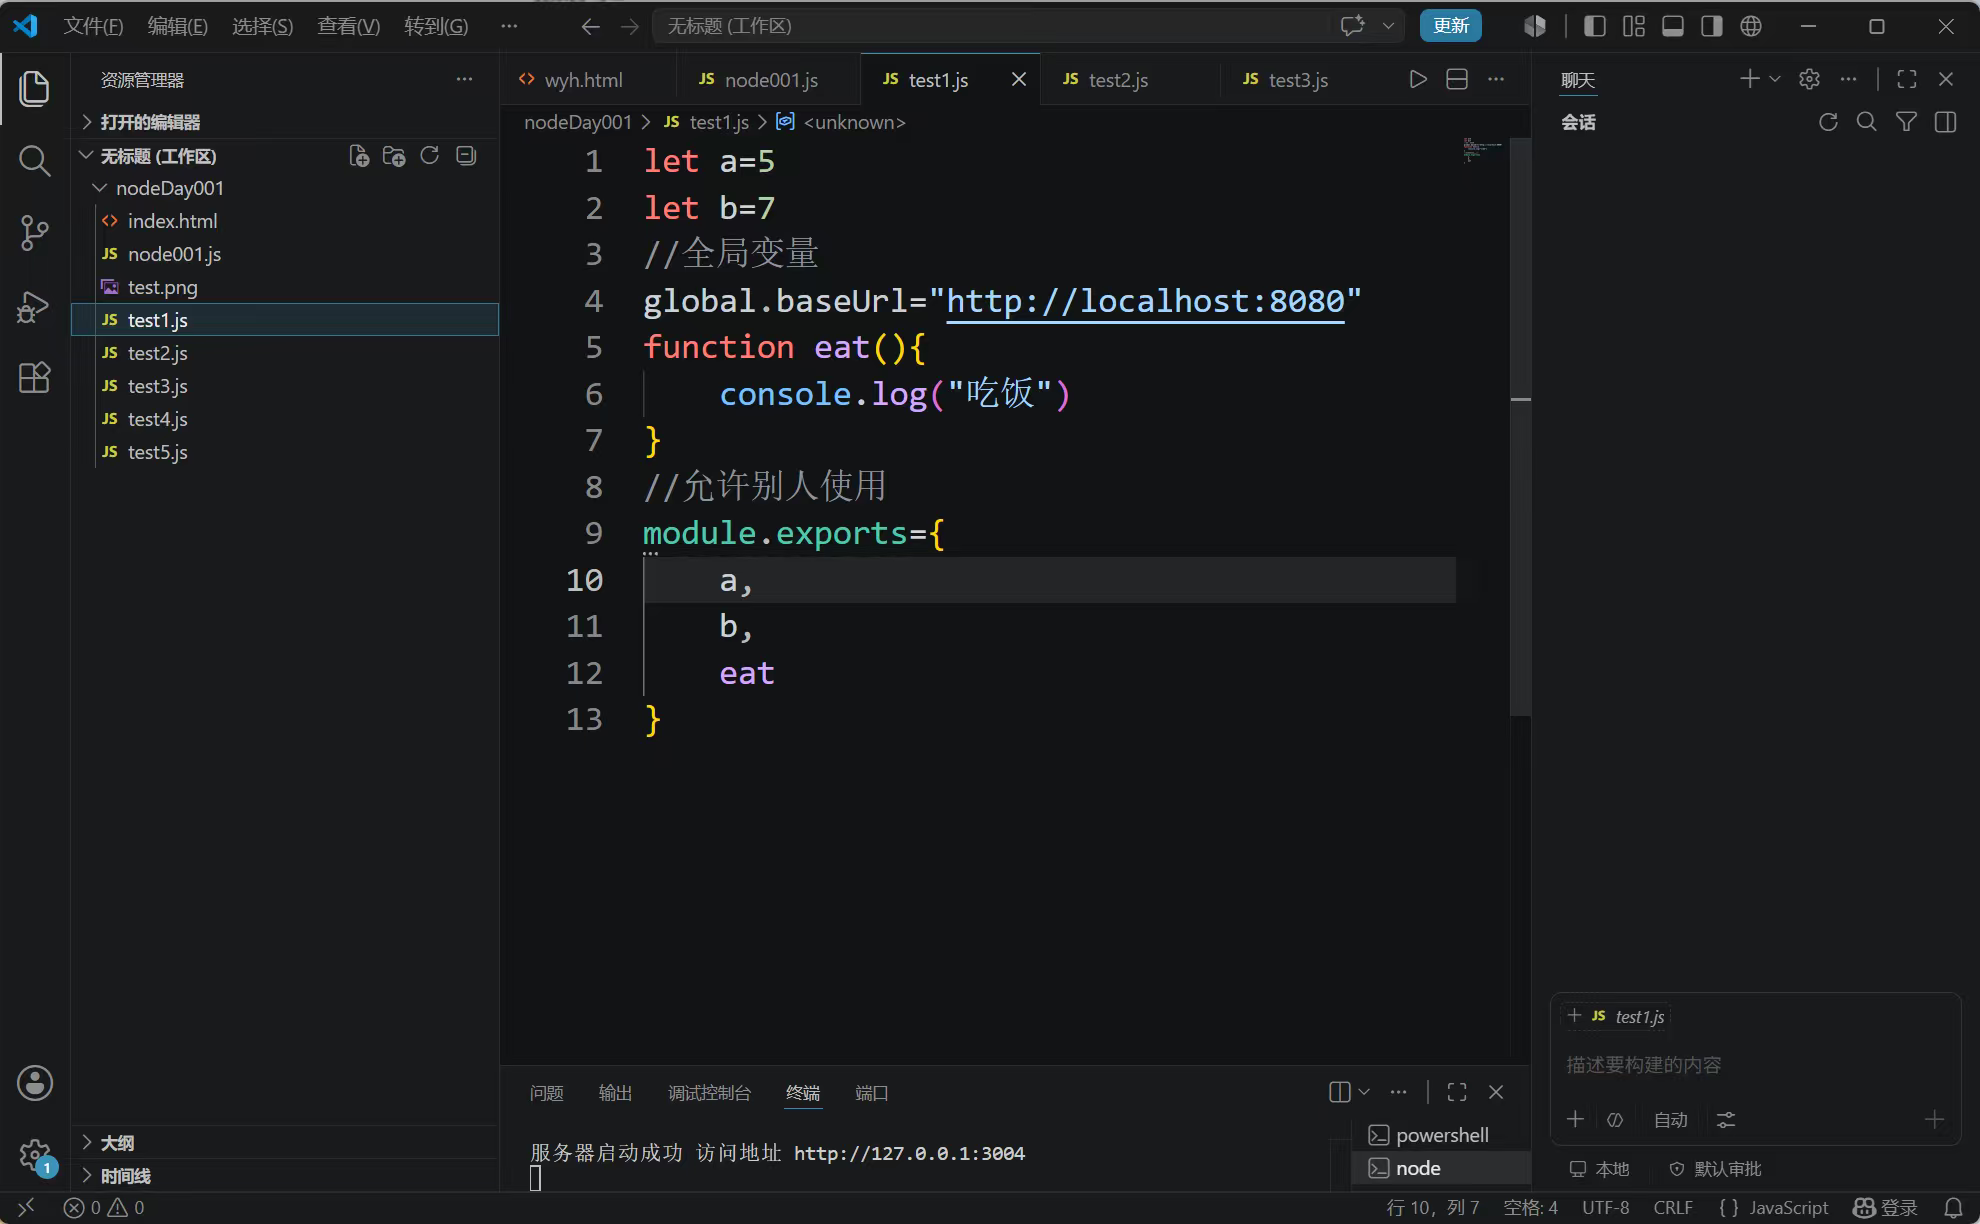Open new chat dropdown arrow
This screenshot has height=1224, width=1980.
1775,79
